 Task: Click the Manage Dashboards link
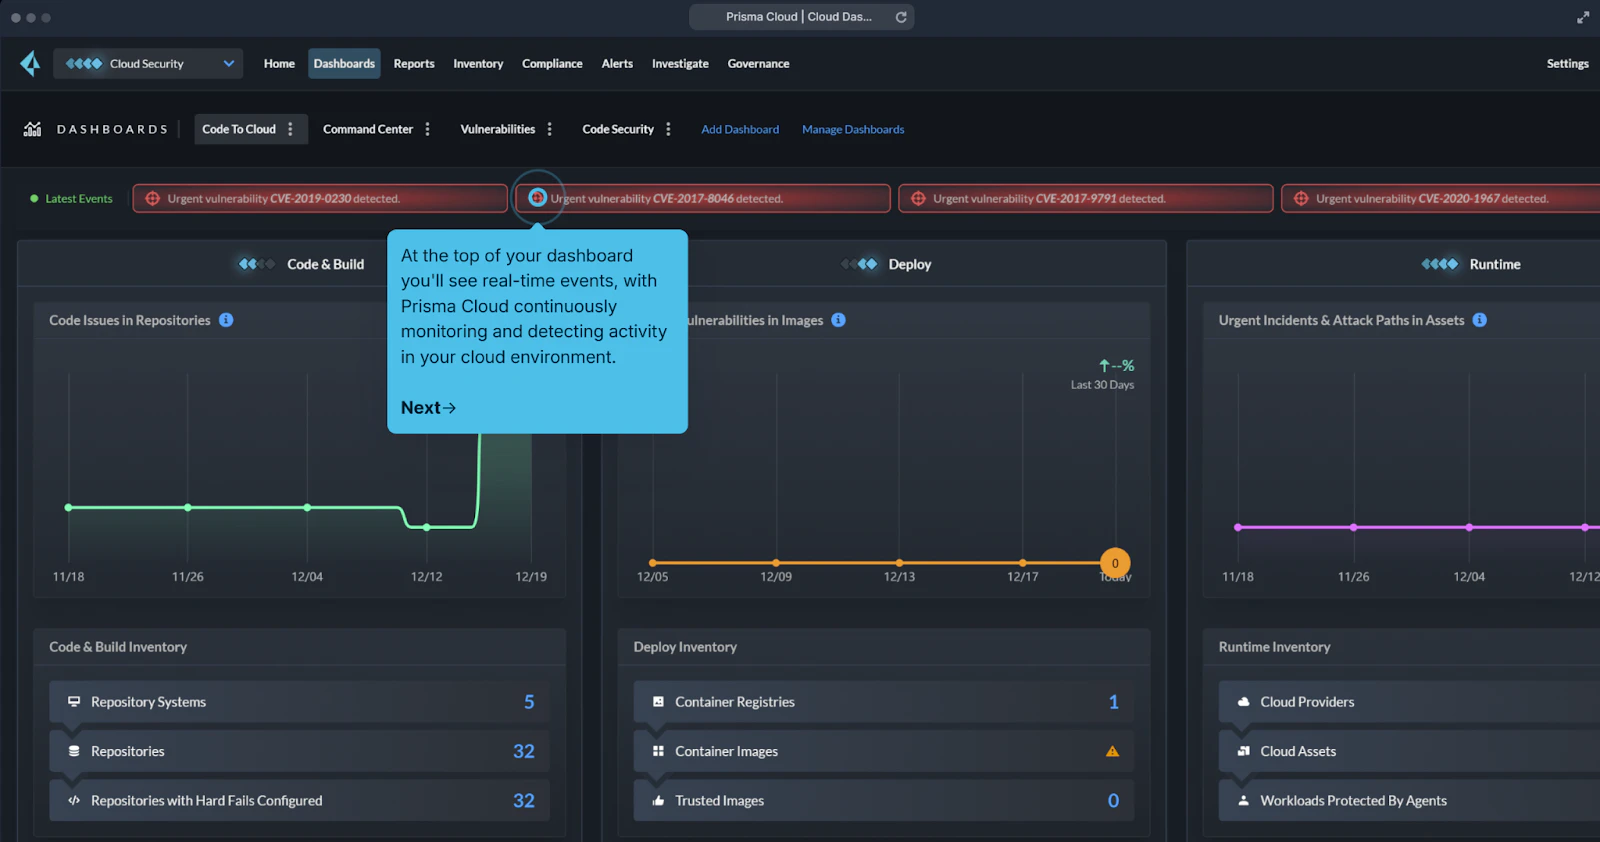click(x=853, y=129)
